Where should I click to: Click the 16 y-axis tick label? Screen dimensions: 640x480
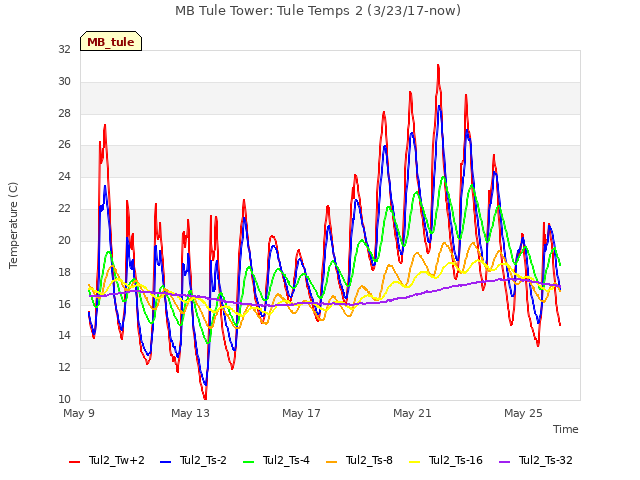(64, 304)
